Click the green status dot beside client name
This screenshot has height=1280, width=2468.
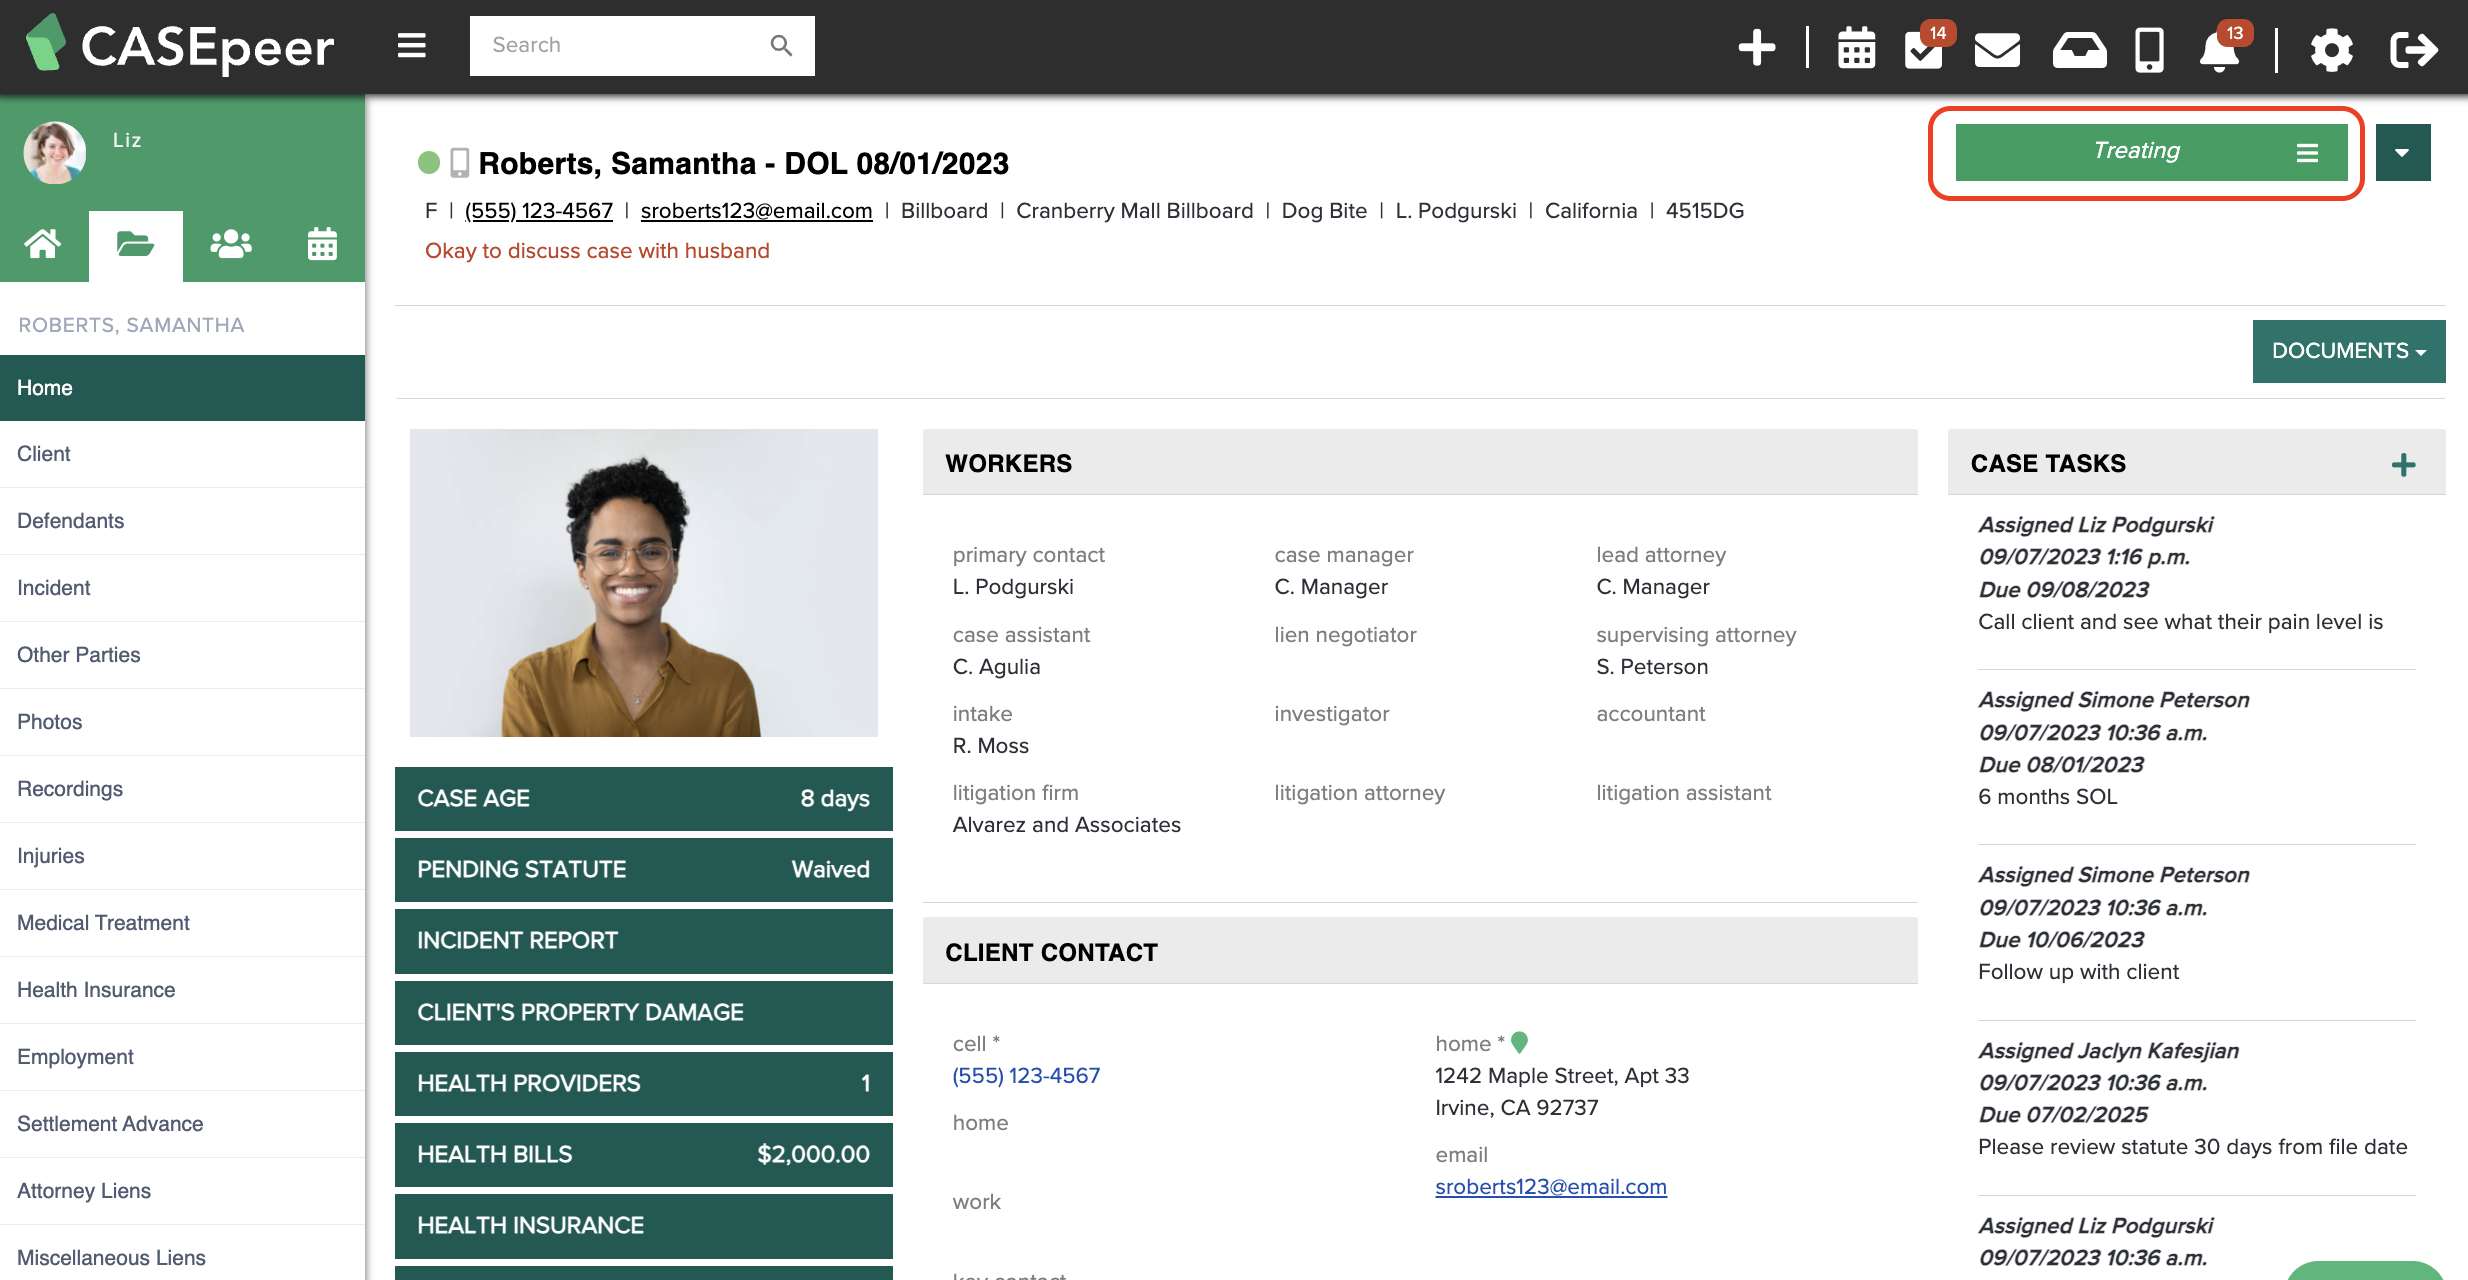click(x=429, y=162)
